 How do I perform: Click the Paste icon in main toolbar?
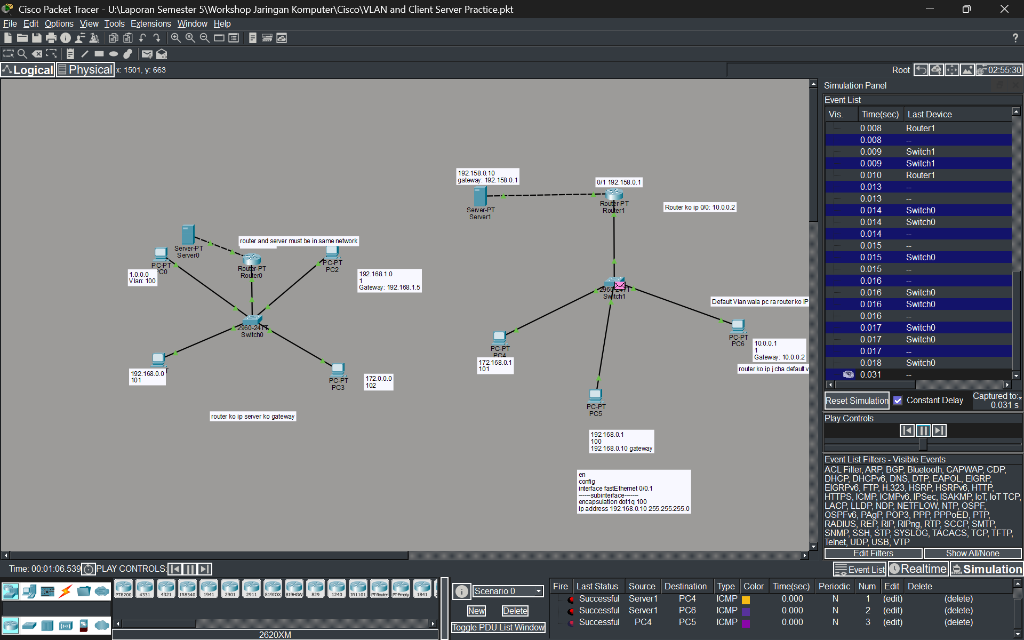pyautogui.click(x=127, y=38)
